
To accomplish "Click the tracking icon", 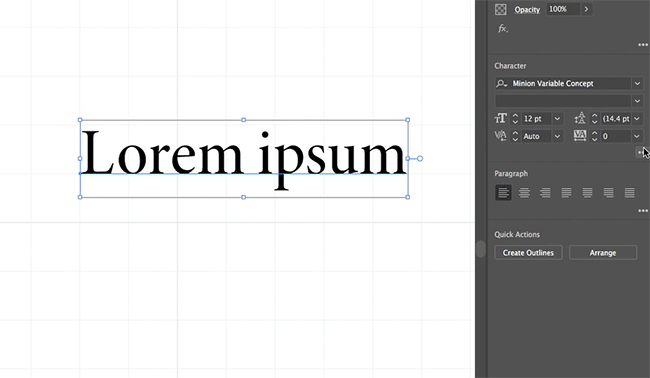I will [x=580, y=136].
